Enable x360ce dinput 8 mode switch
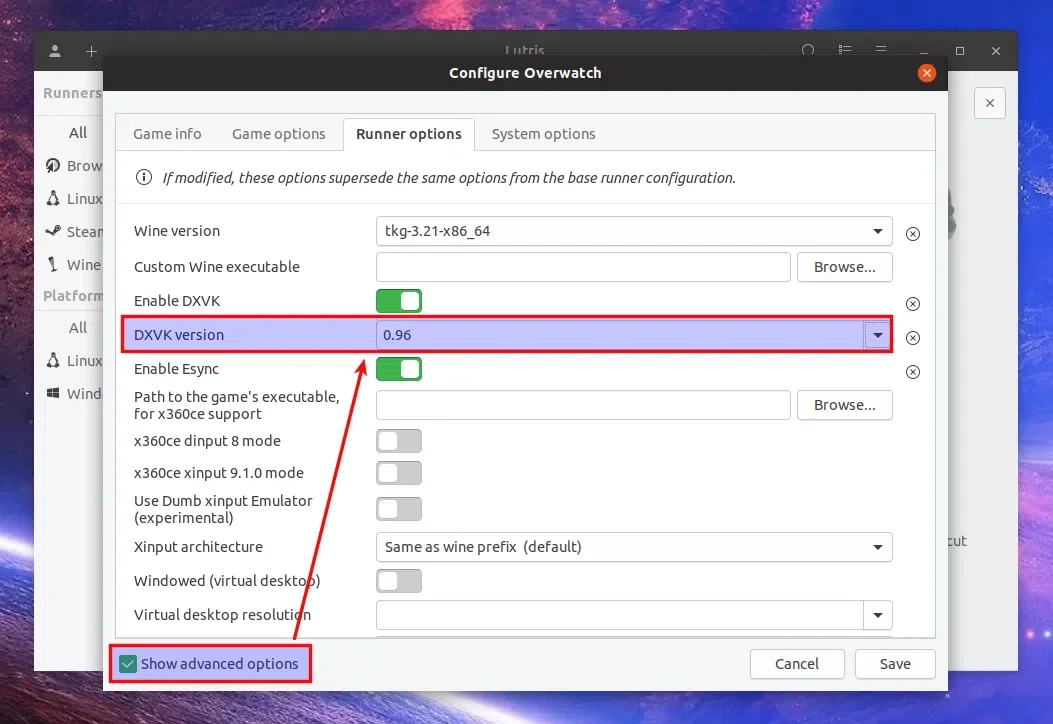The image size is (1053, 724). pyautogui.click(x=399, y=441)
